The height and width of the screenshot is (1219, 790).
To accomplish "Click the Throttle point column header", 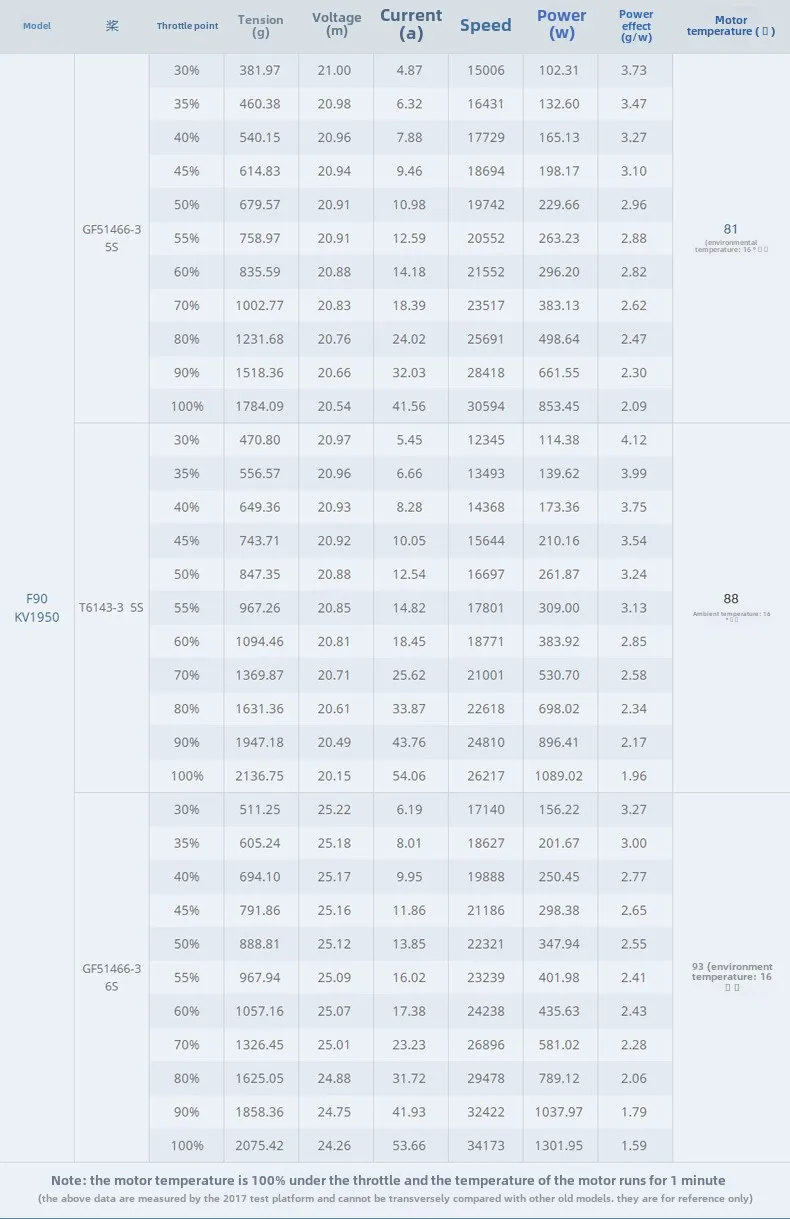I will [187, 26].
